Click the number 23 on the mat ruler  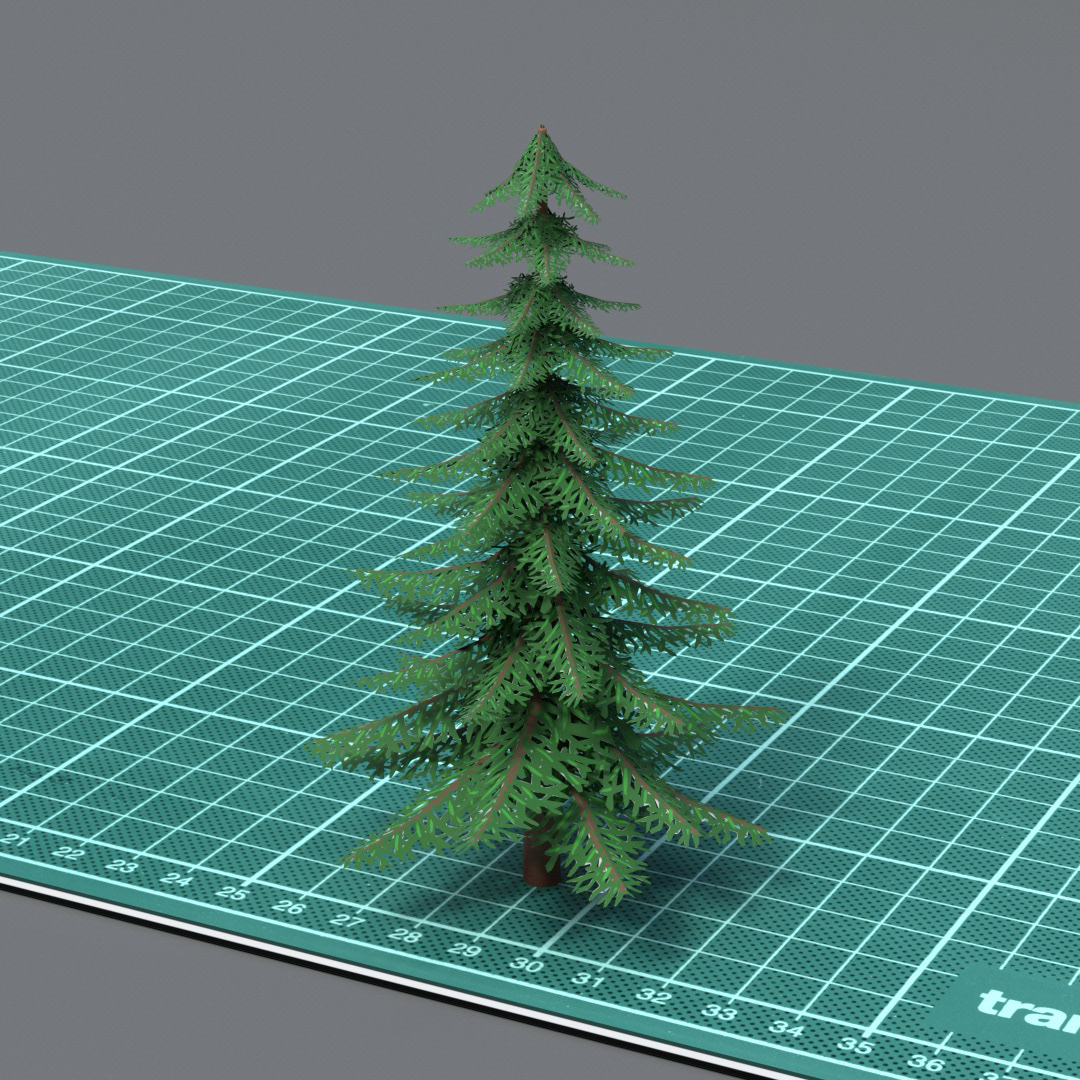[x=121, y=866]
